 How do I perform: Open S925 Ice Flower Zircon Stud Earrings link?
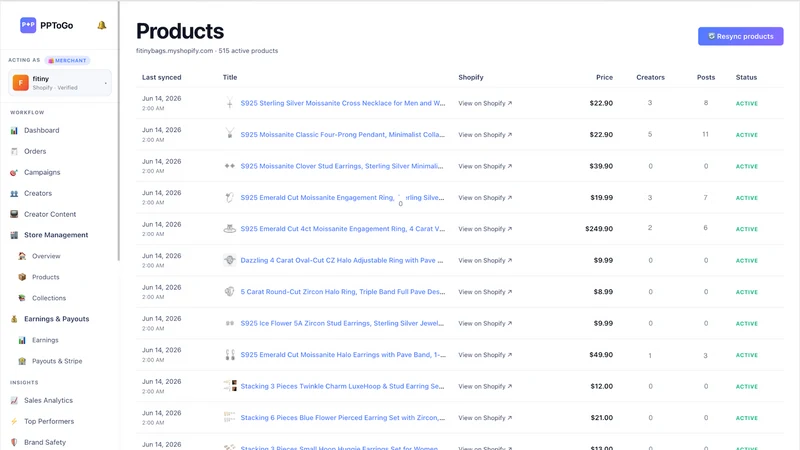pyautogui.click(x=342, y=323)
